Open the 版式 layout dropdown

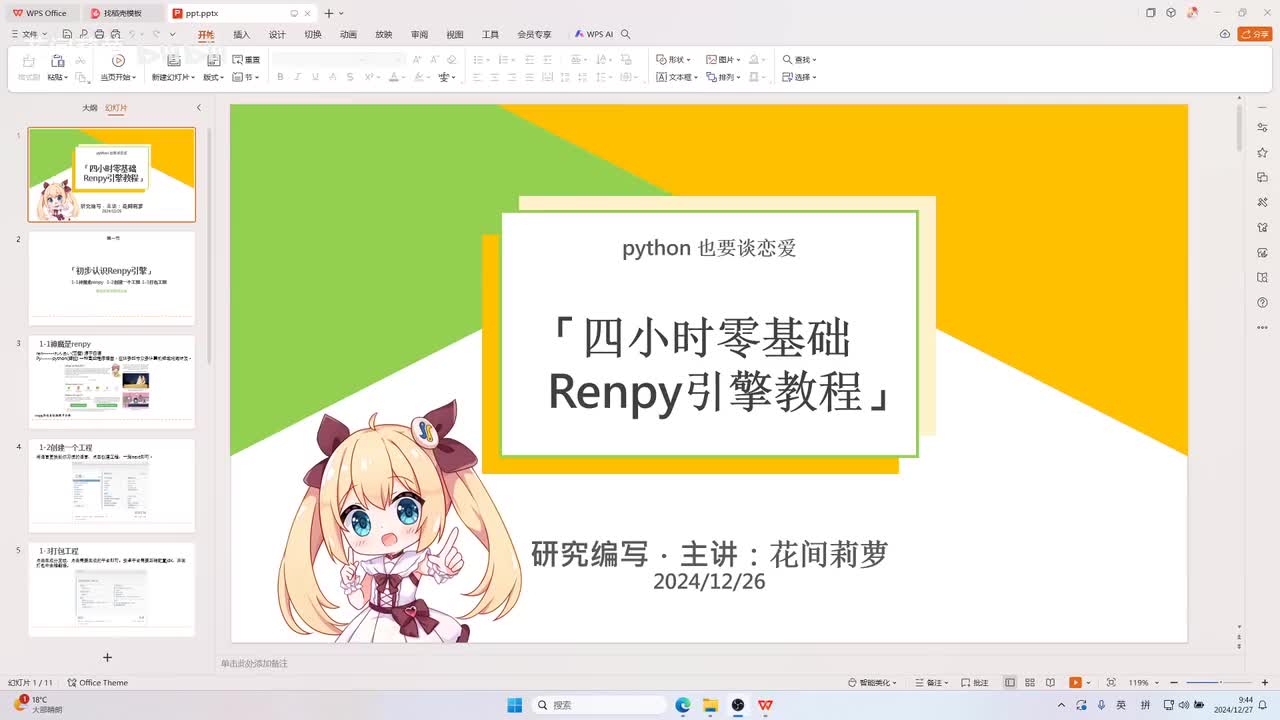[213, 77]
